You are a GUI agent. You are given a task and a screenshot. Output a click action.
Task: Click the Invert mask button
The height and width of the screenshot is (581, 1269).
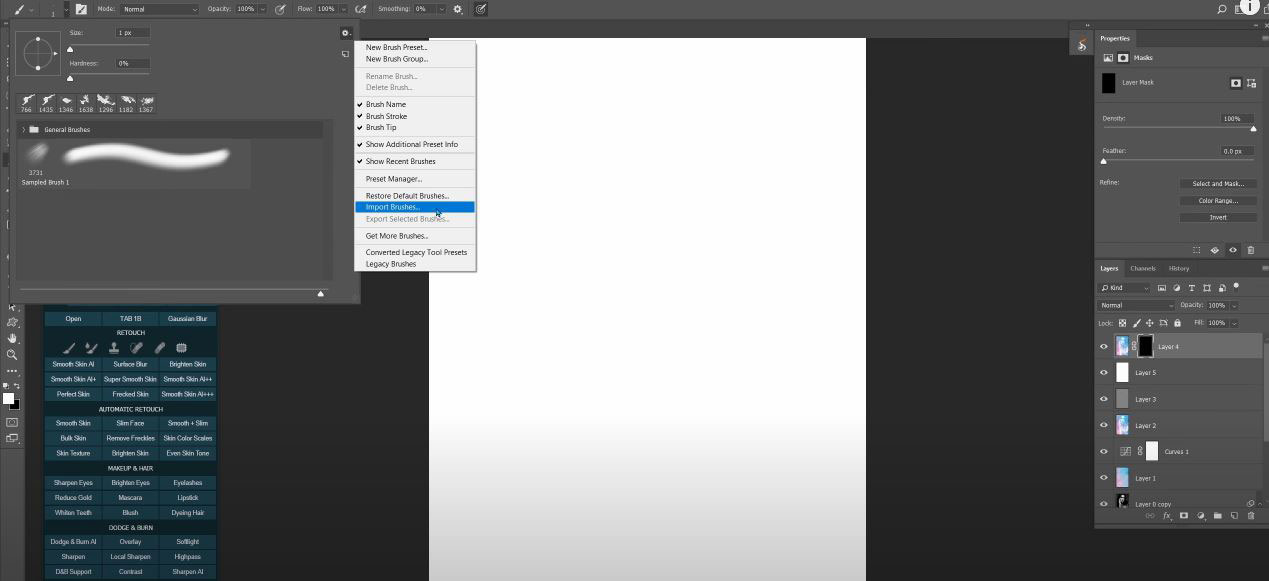[1218, 217]
